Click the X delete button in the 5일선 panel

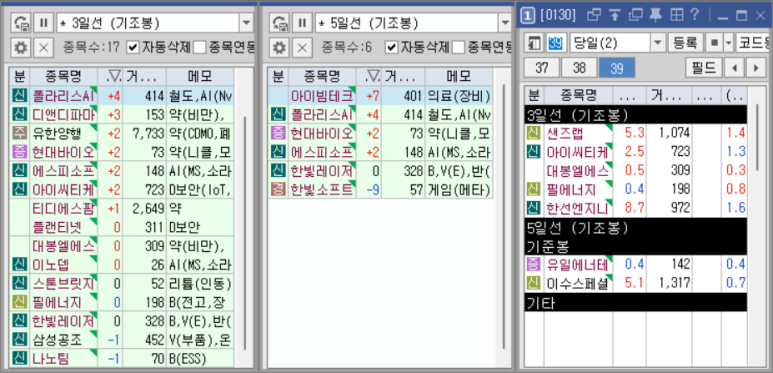302,47
